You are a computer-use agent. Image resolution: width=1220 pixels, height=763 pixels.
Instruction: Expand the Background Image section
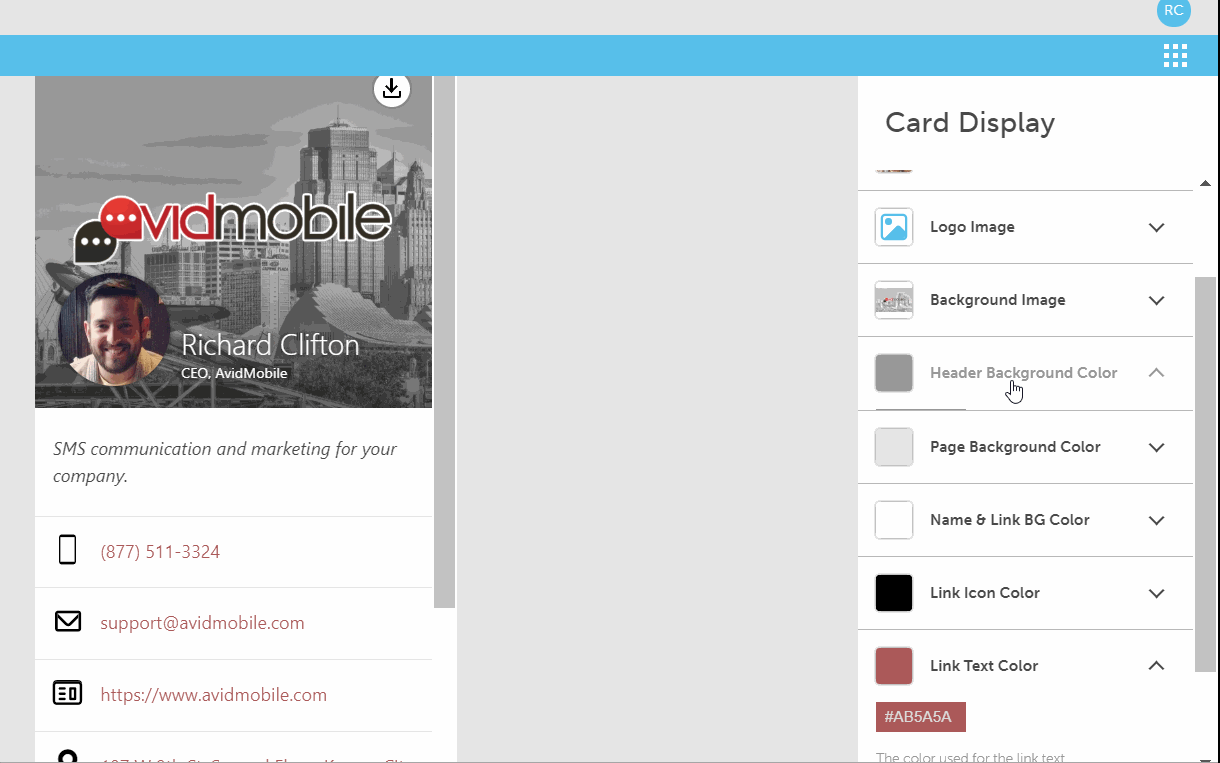tap(1156, 300)
